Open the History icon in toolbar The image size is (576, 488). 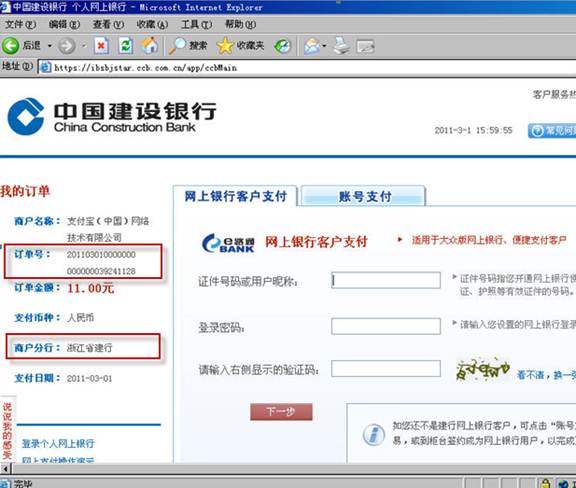tap(282, 46)
